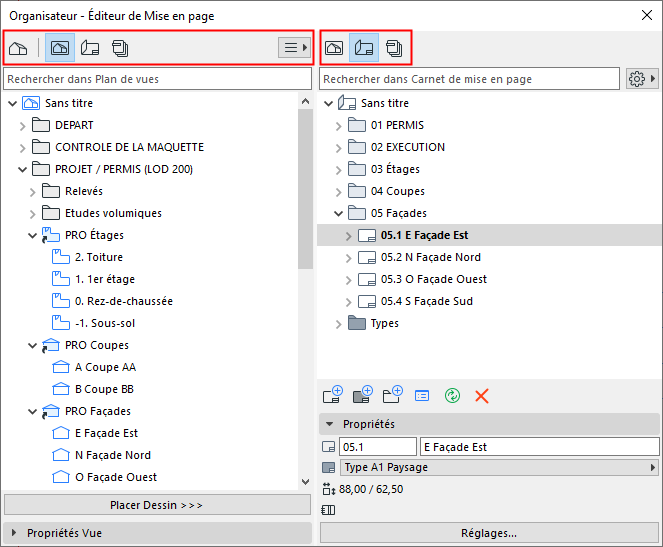Expand the '03 Étages' subset
Image resolution: width=663 pixels, height=547 pixels.
coord(338,170)
